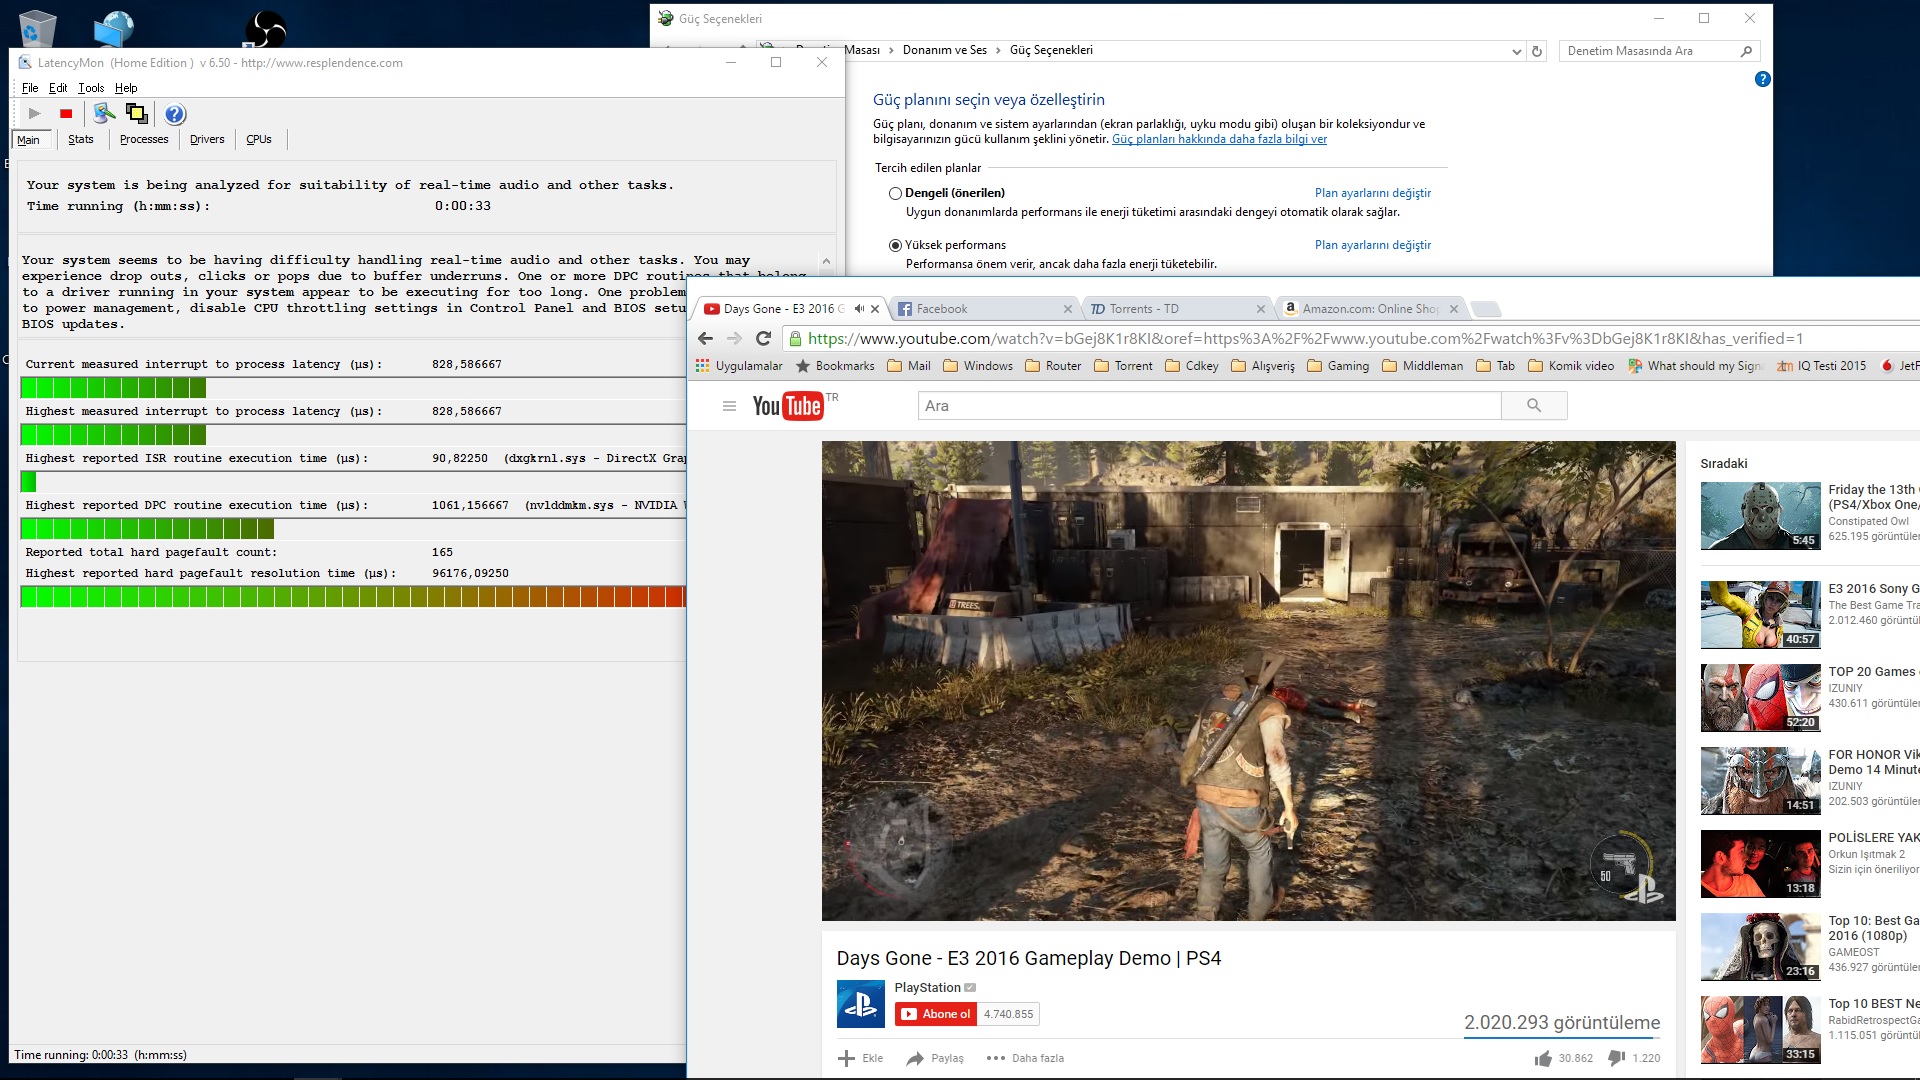Click the Chrome address bar URL
1920x1080 pixels.
pos(1305,338)
